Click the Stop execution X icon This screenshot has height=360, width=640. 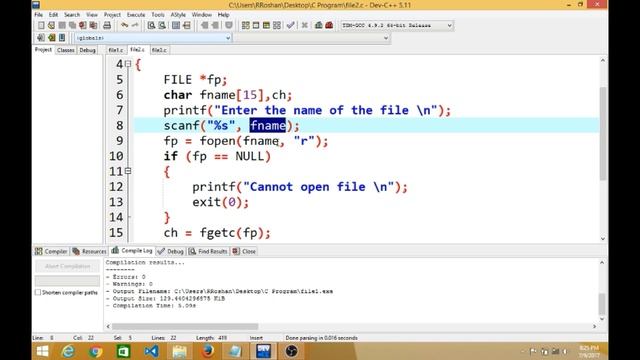click(x=304, y=25)
